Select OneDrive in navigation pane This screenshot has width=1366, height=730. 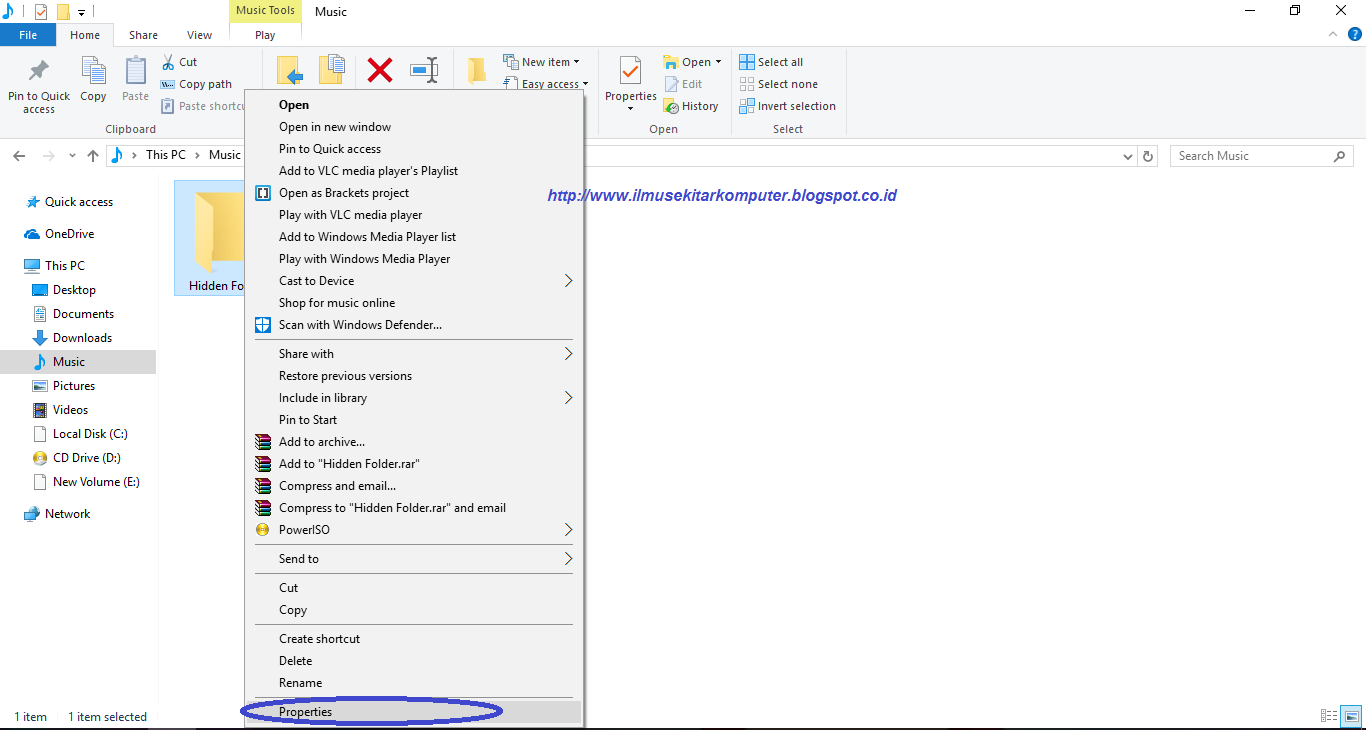[68, 234]
